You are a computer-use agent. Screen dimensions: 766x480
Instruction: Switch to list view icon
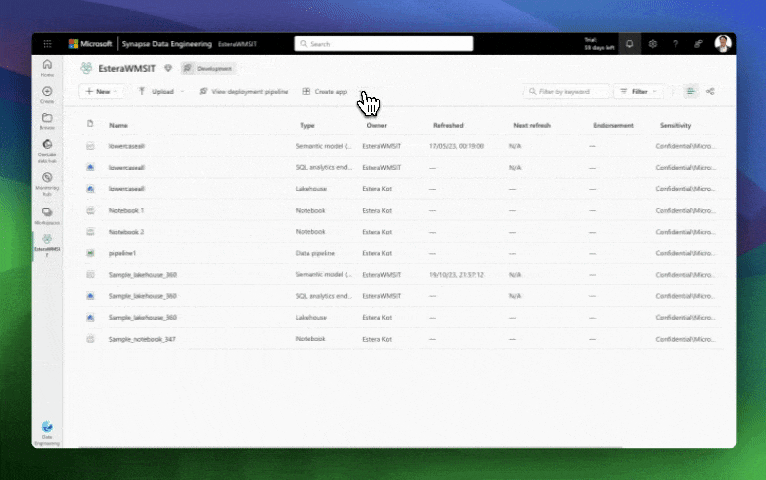pos(690,91)
